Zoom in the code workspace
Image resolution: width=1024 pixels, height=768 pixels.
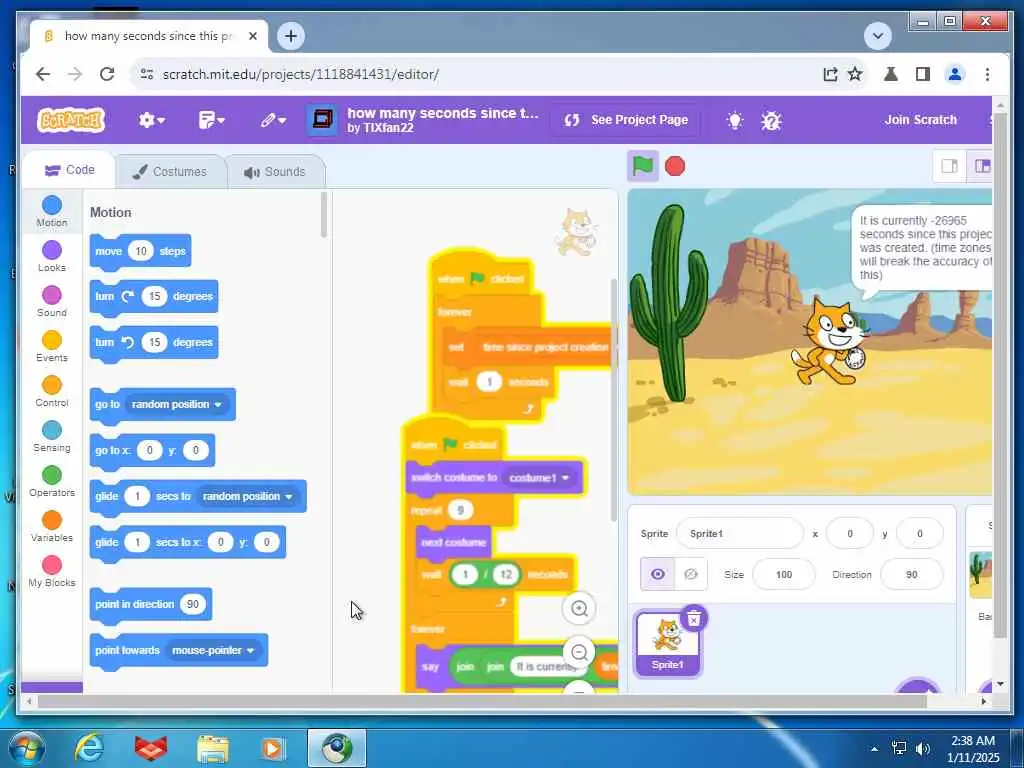point(579,609)
